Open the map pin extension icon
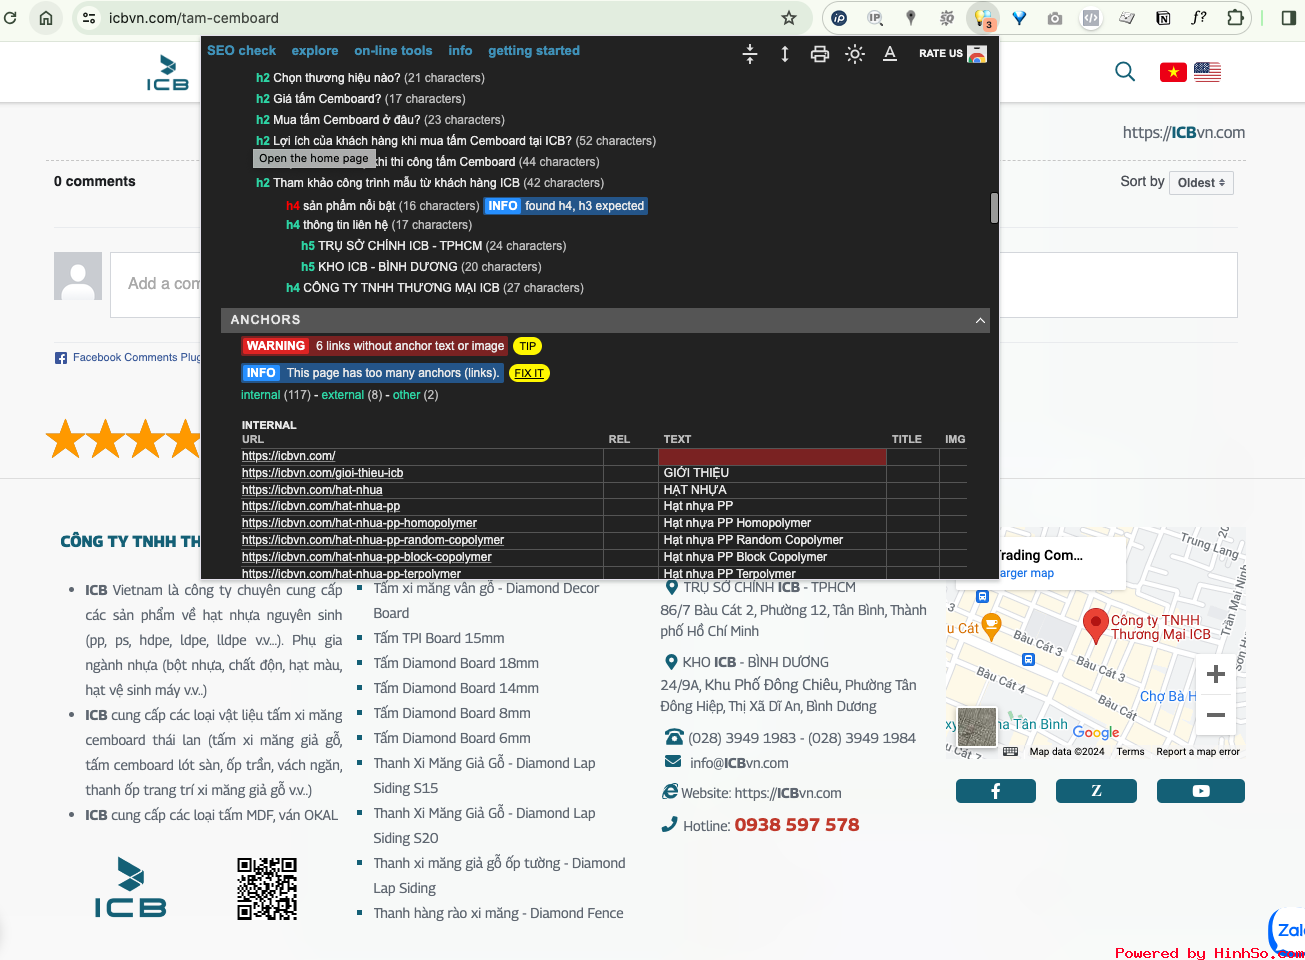This screenshot has height=960, width=1305. [x=911, y=18]
